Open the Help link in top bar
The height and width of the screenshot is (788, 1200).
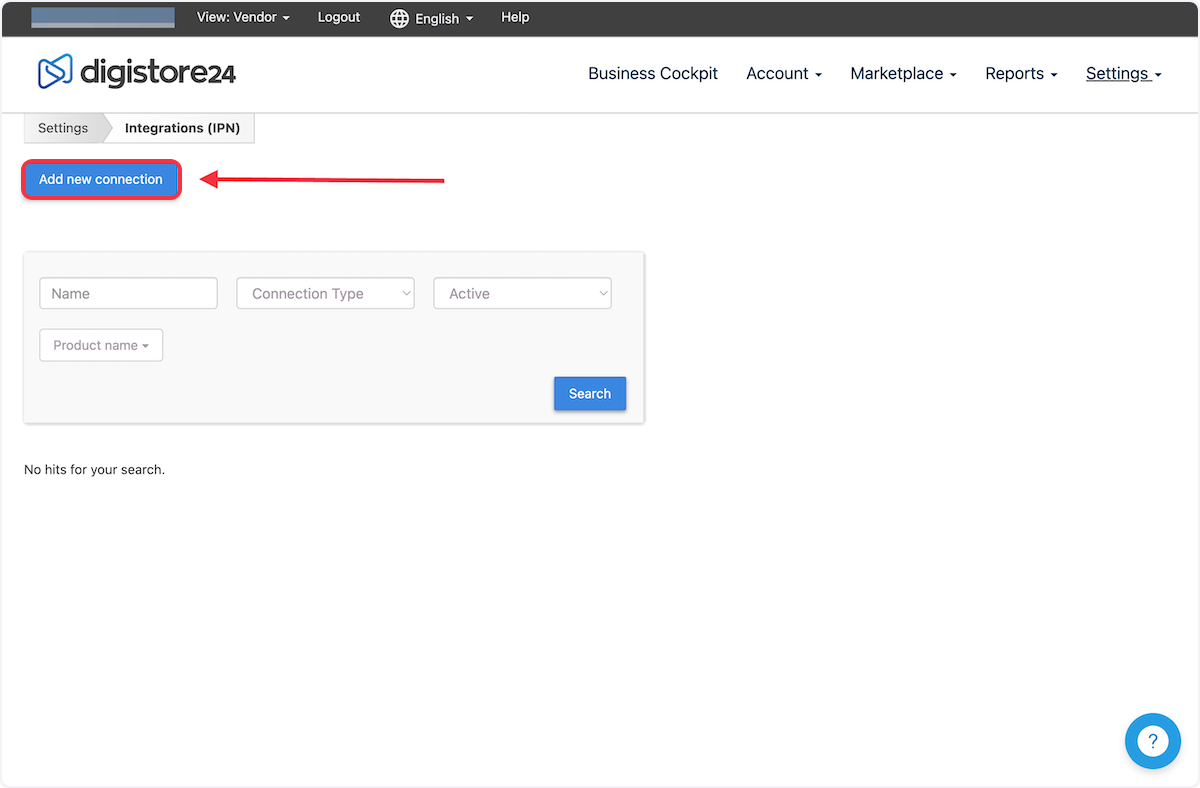[515, 17]
